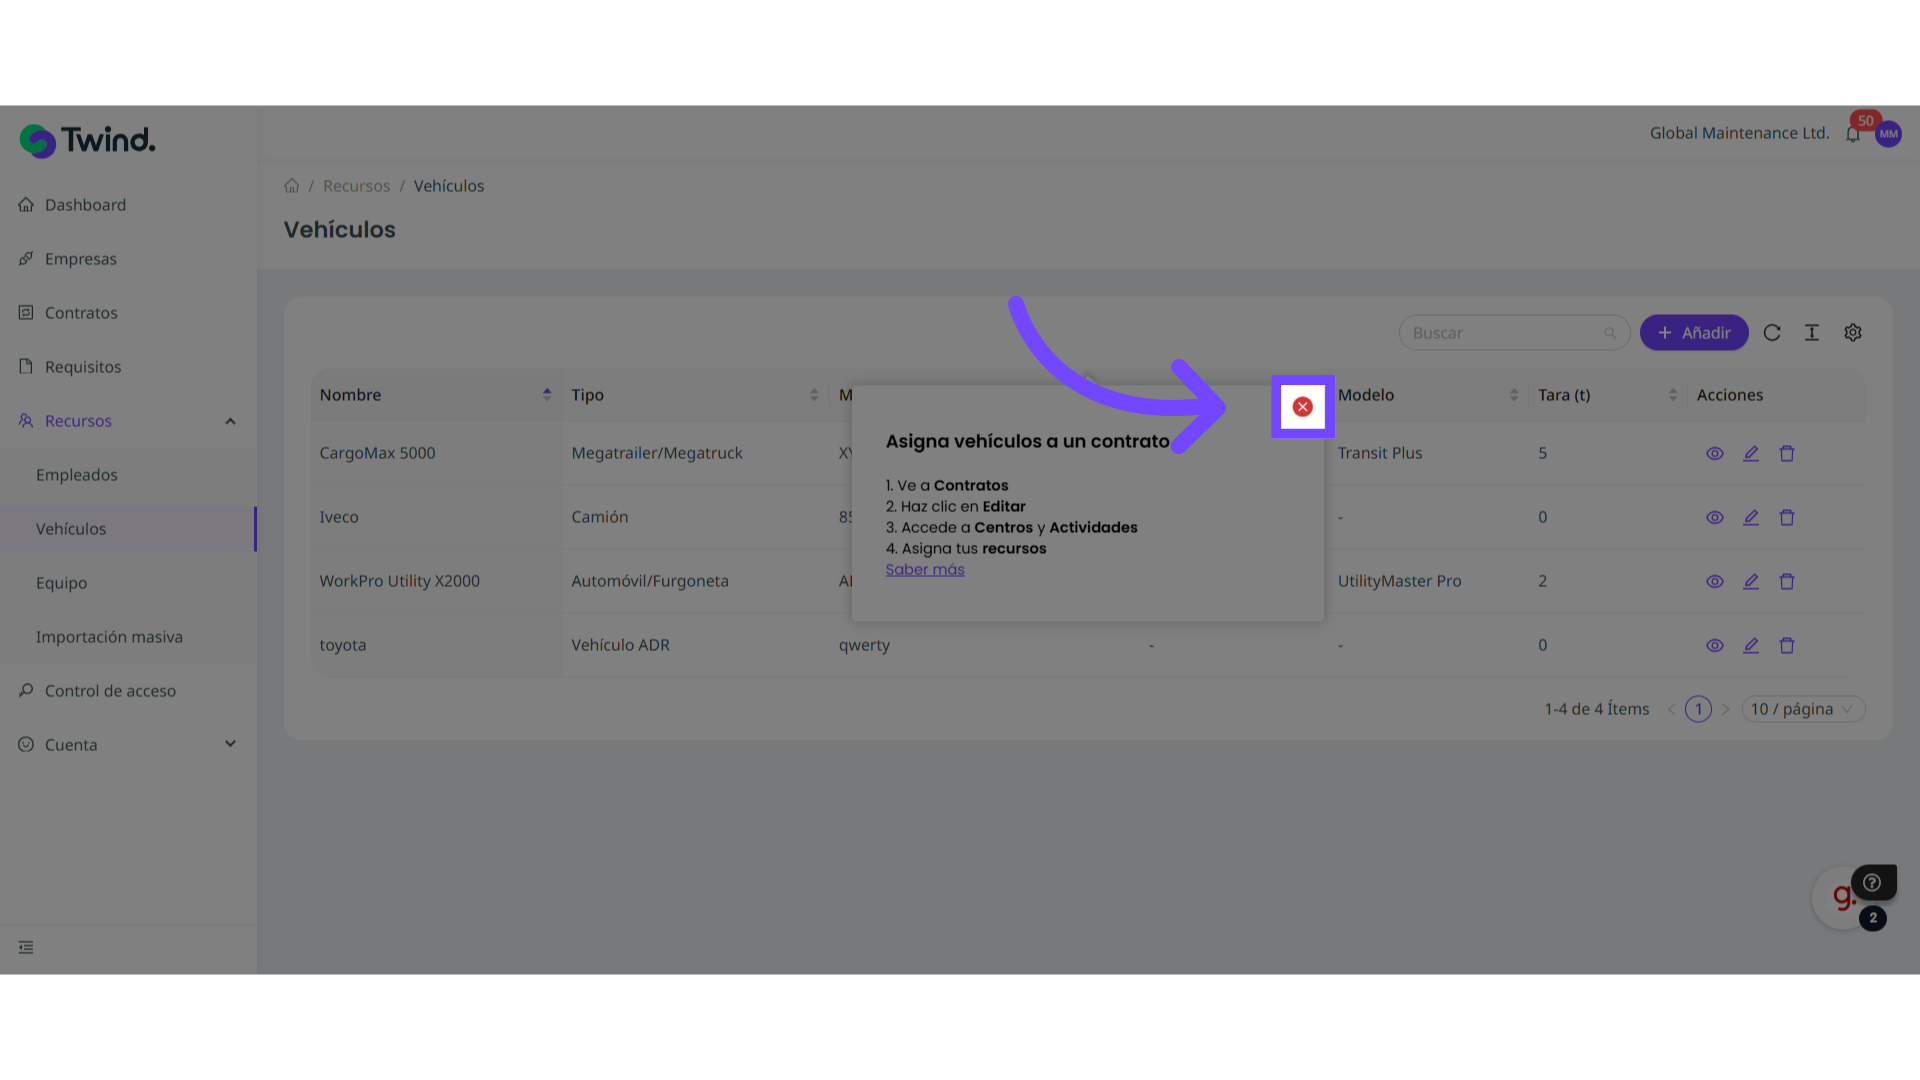1920x1080 pixels.
Task: Open the help widget question icon
Action: pyautogui.click(x=1872, y=883)
